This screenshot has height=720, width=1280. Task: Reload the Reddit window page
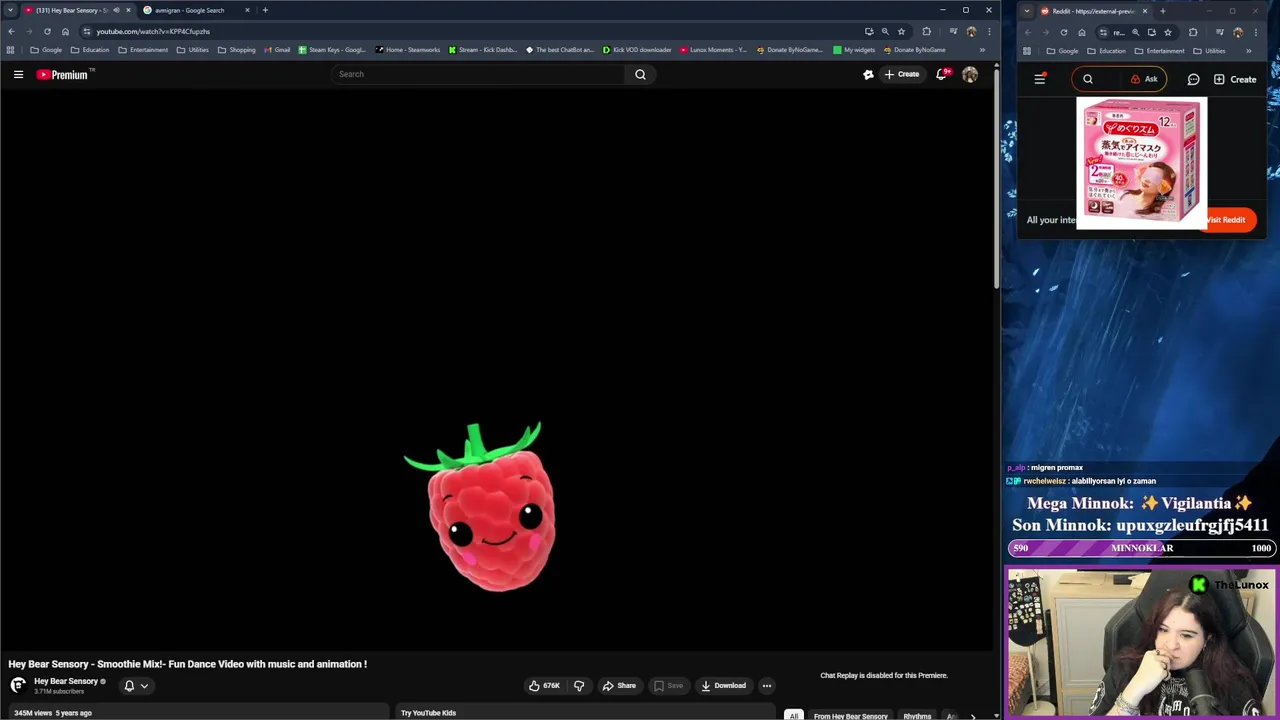point(1064,32)
